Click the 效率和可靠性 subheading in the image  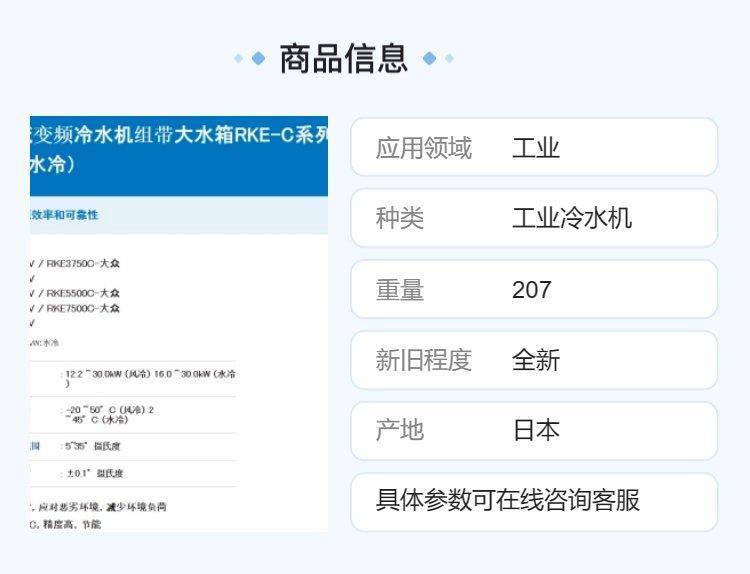click(64, 215)
